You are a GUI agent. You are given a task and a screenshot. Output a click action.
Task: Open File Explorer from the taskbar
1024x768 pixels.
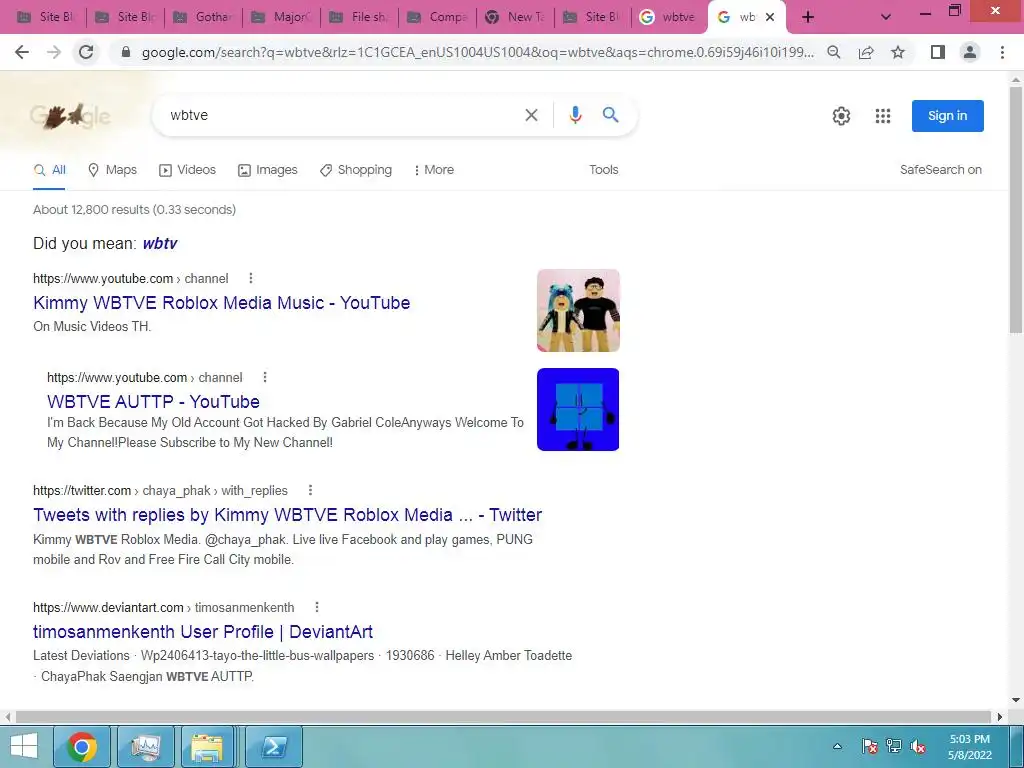208,746
